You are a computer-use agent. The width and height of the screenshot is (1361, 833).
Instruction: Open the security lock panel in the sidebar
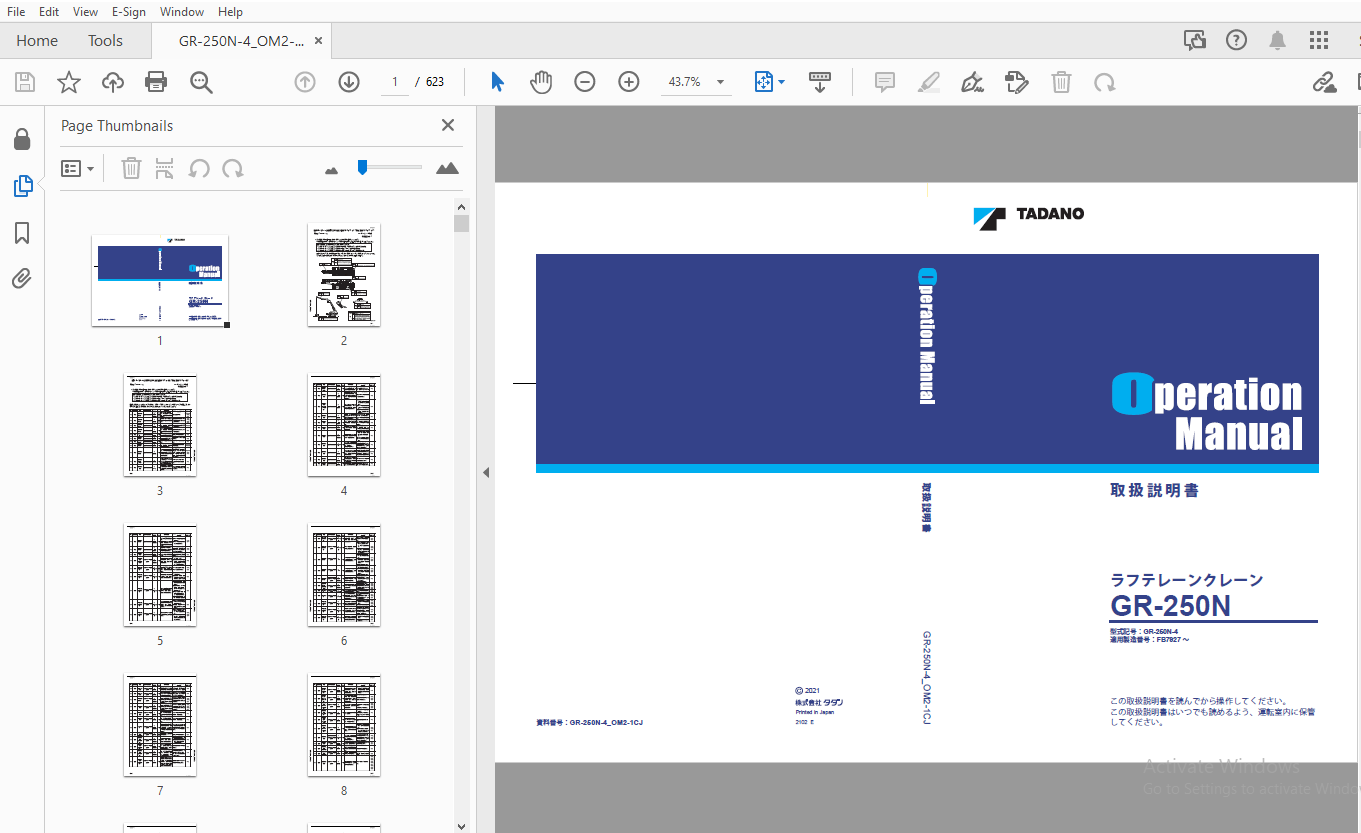[22, 139]
